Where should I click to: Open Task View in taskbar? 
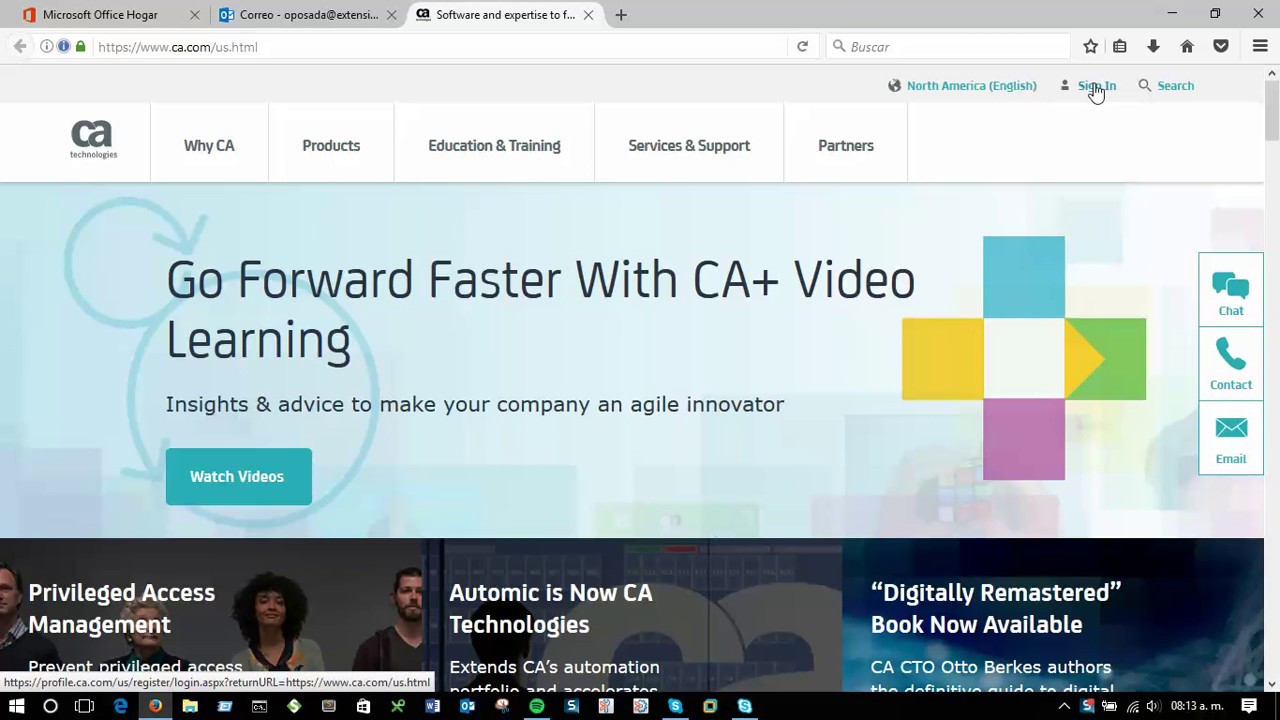pyautogui.click(x=84, y=706)
